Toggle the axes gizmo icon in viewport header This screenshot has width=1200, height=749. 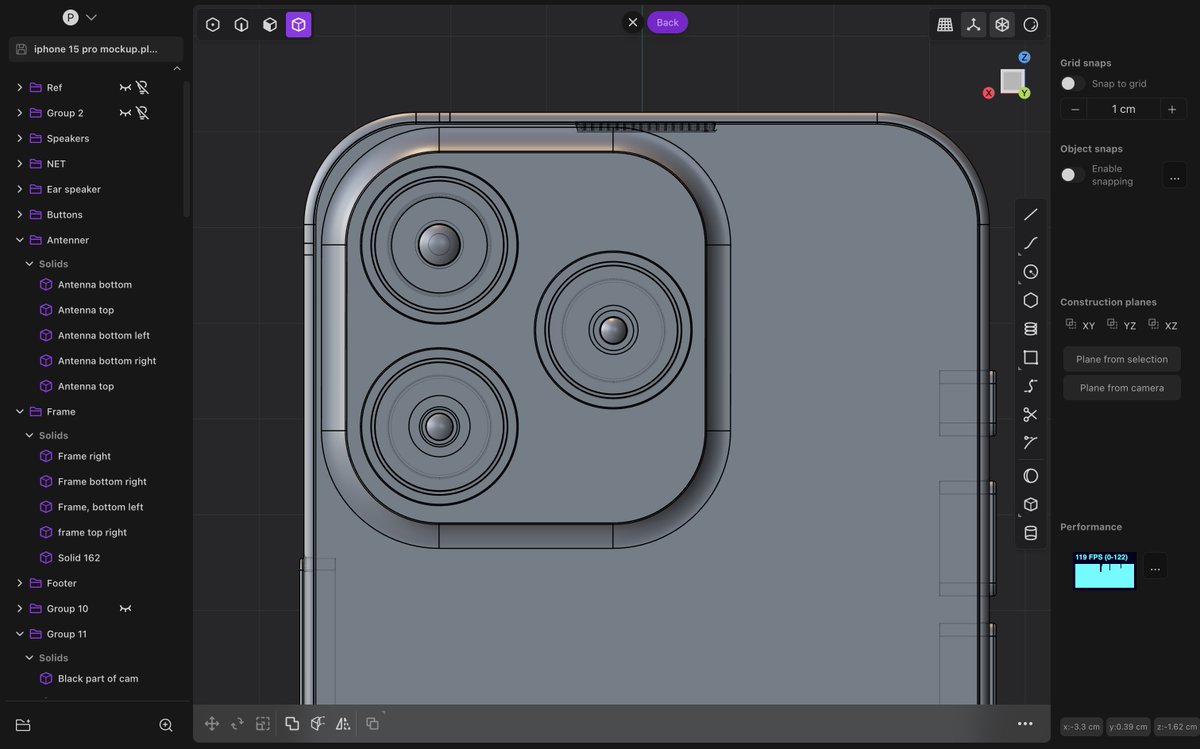[x=973, y=24]
